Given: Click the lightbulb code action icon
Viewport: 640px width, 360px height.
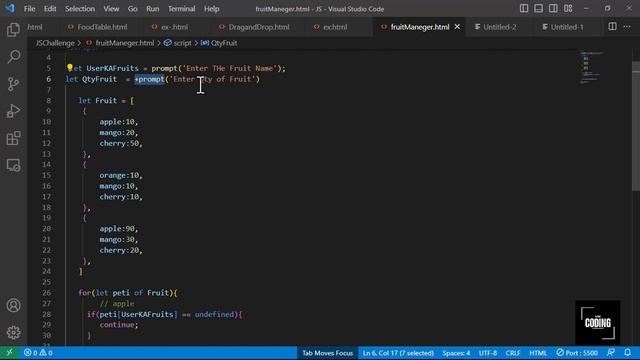Looking at the screenshot, I should [70, 67].
